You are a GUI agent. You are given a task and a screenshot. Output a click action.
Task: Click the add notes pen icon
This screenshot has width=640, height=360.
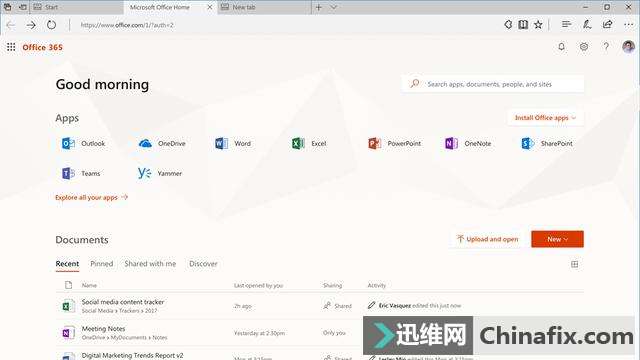[x=587, y=24]
